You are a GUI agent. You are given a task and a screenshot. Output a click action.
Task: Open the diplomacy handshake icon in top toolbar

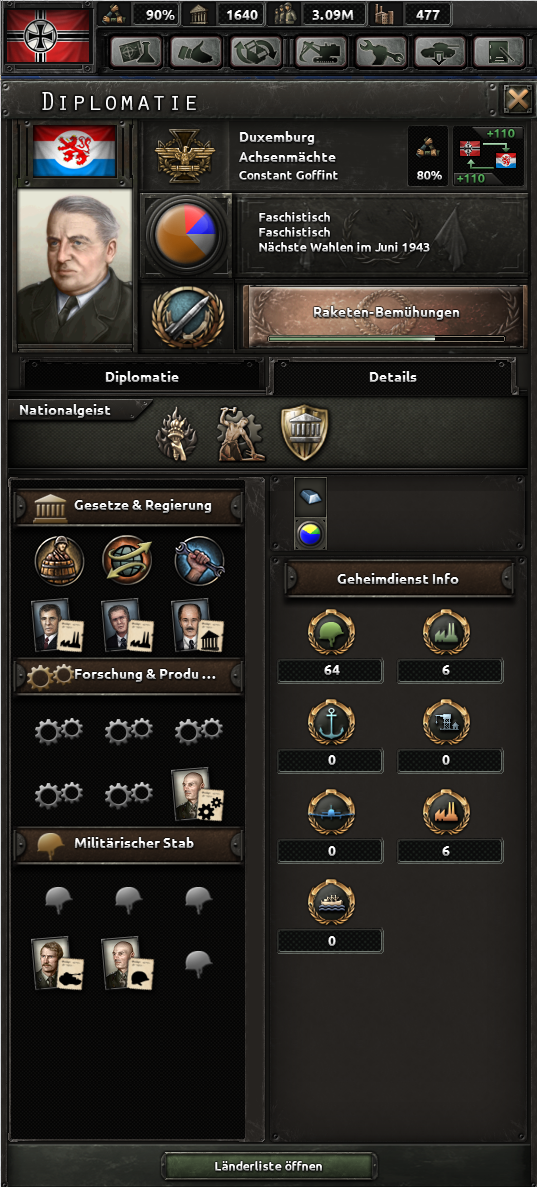click(x=196, y=51)
